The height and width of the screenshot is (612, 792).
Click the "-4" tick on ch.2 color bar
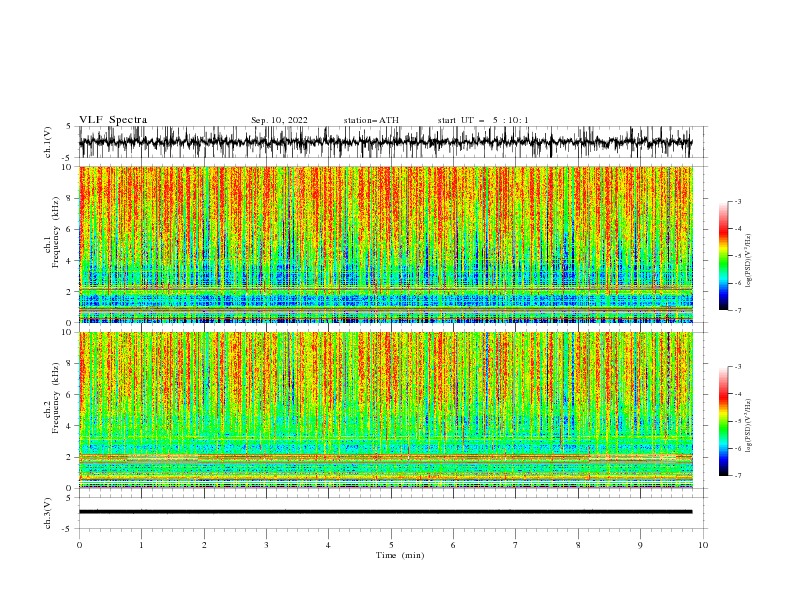click(737, 394)
